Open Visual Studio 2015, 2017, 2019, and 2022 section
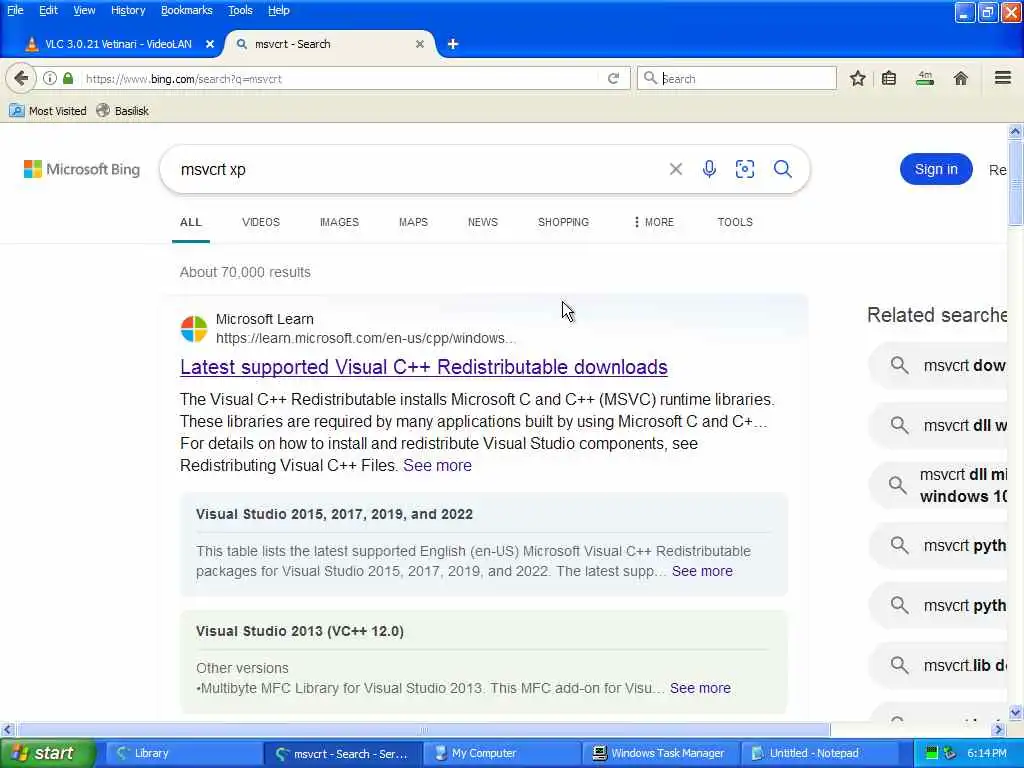This screenshot has width=1024, height=768. click(x=334, y=515)
